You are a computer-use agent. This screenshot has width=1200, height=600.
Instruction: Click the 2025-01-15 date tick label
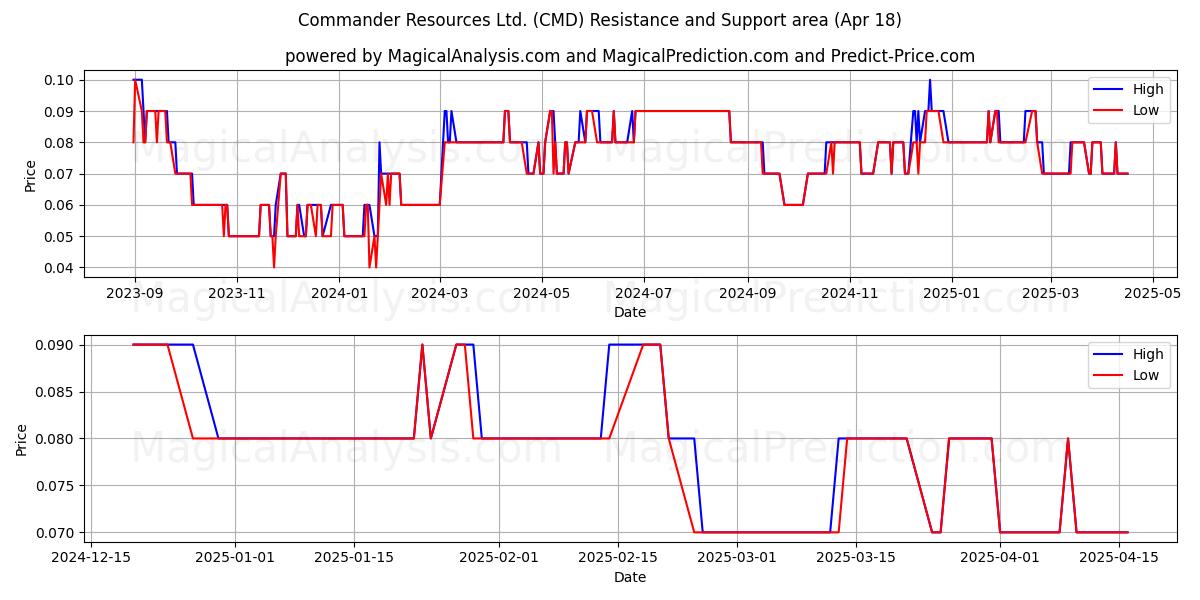354,558
